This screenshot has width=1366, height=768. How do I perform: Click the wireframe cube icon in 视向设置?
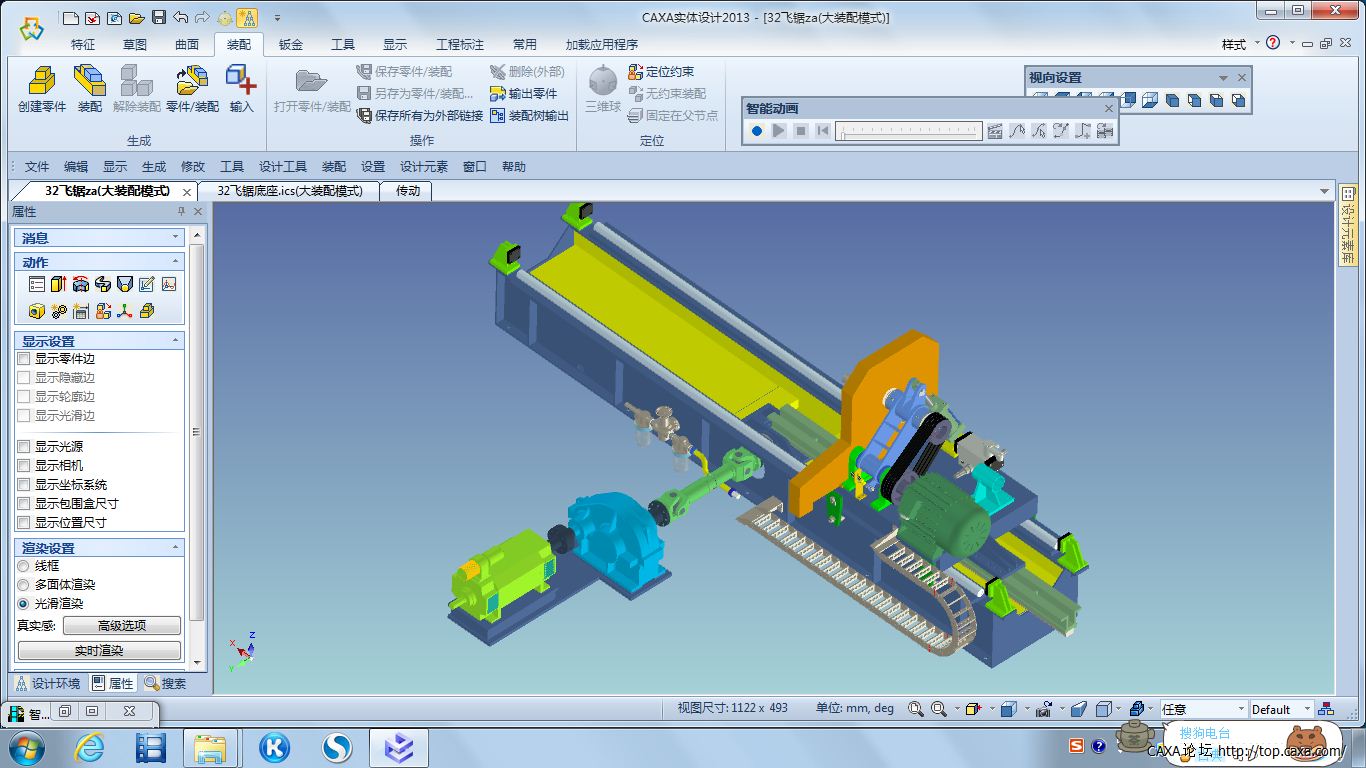[x=1150, y=100]
